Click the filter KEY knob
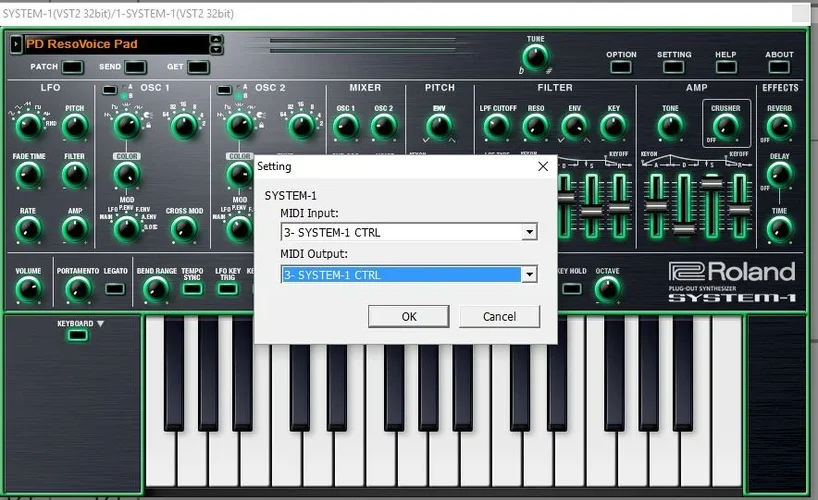818x500 pixels. click(x=613, y=127)
